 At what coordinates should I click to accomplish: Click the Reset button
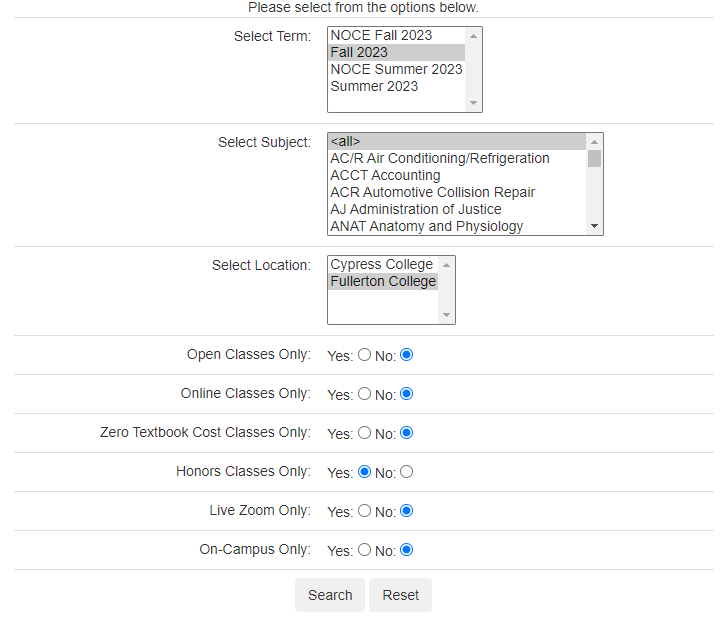click(401, 595)
